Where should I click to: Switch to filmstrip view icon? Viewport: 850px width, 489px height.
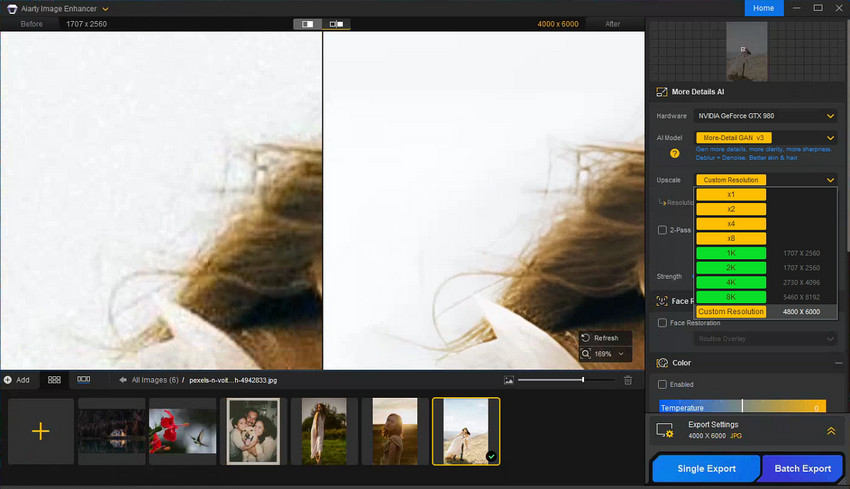pyautogui.click(x=83, y=380)
